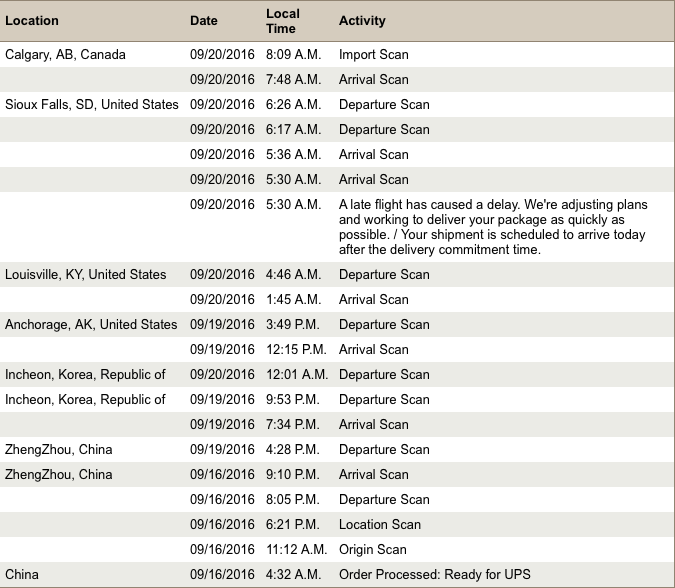Click the 3:49 P.M. time cell

point(293,325)
